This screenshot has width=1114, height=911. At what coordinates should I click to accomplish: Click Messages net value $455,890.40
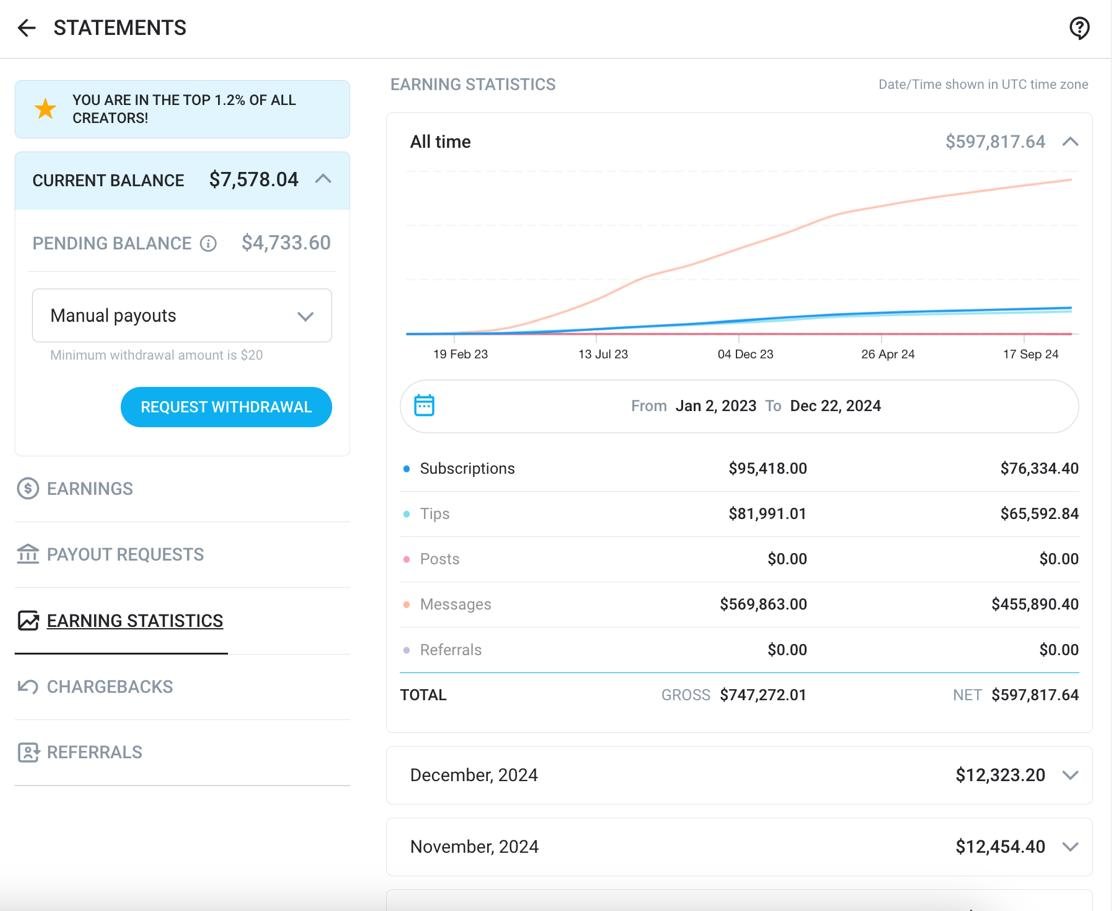click(1035, 604)
